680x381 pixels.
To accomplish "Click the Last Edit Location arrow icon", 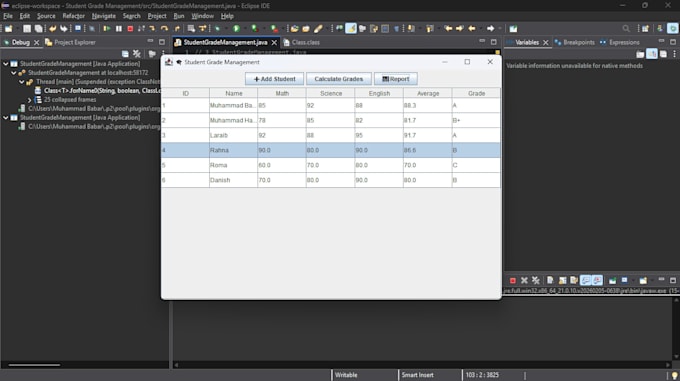I will click(448, 29).
